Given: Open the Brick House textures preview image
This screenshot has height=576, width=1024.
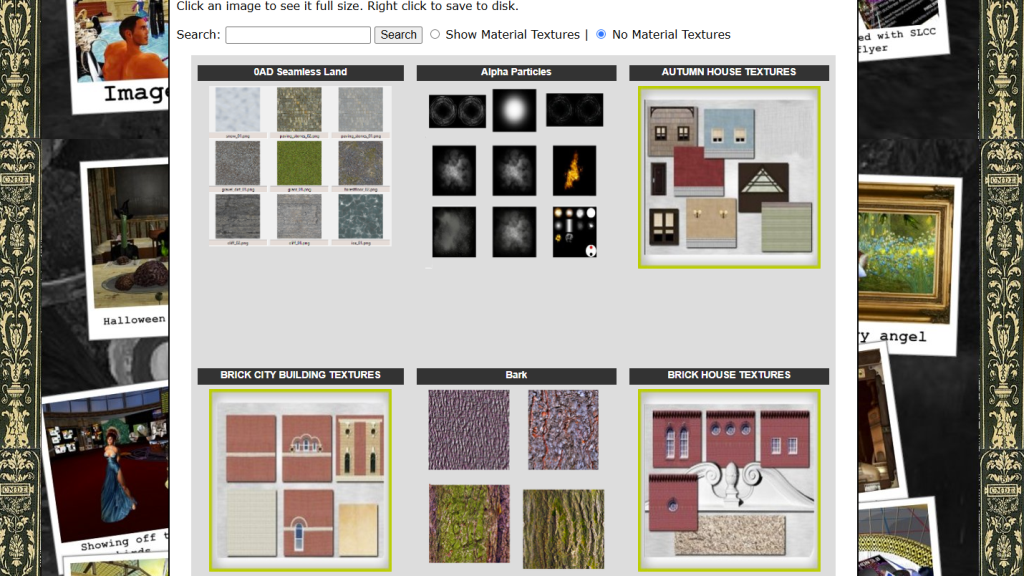Looking at the screenshot, I should pyautogui.click(x=729, y=480).
